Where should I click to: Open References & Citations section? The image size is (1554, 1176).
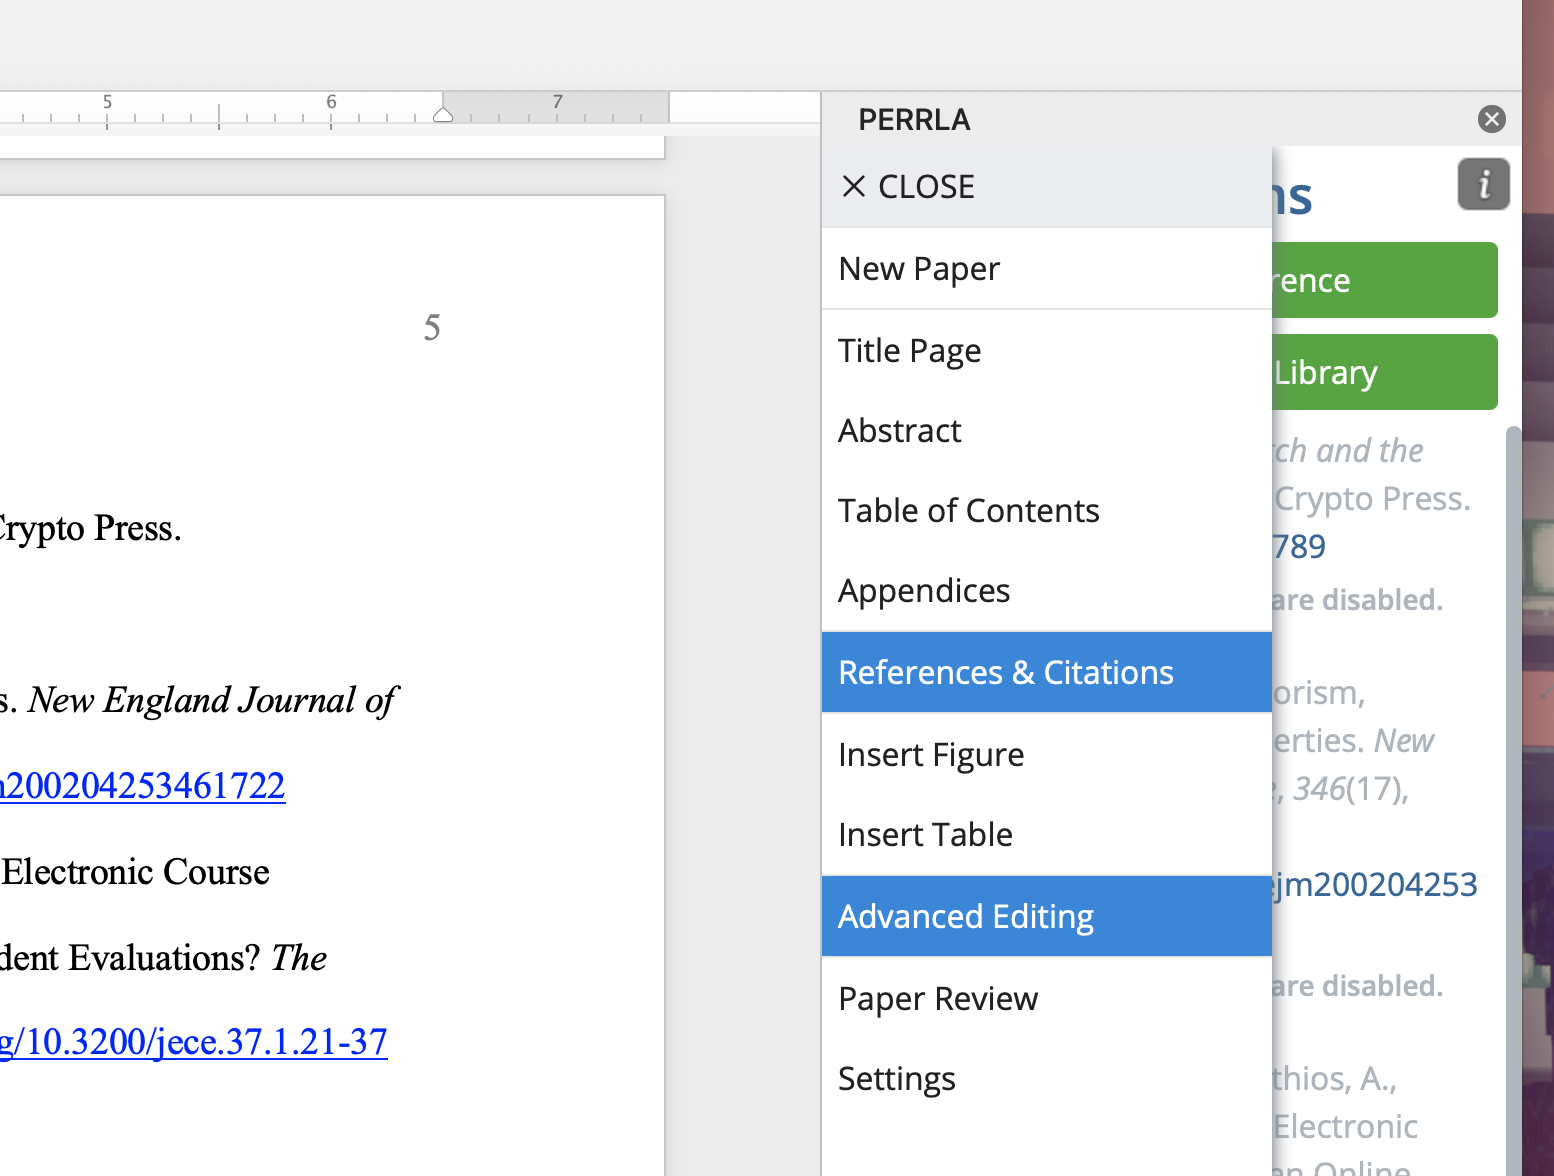pos(1046,672)
